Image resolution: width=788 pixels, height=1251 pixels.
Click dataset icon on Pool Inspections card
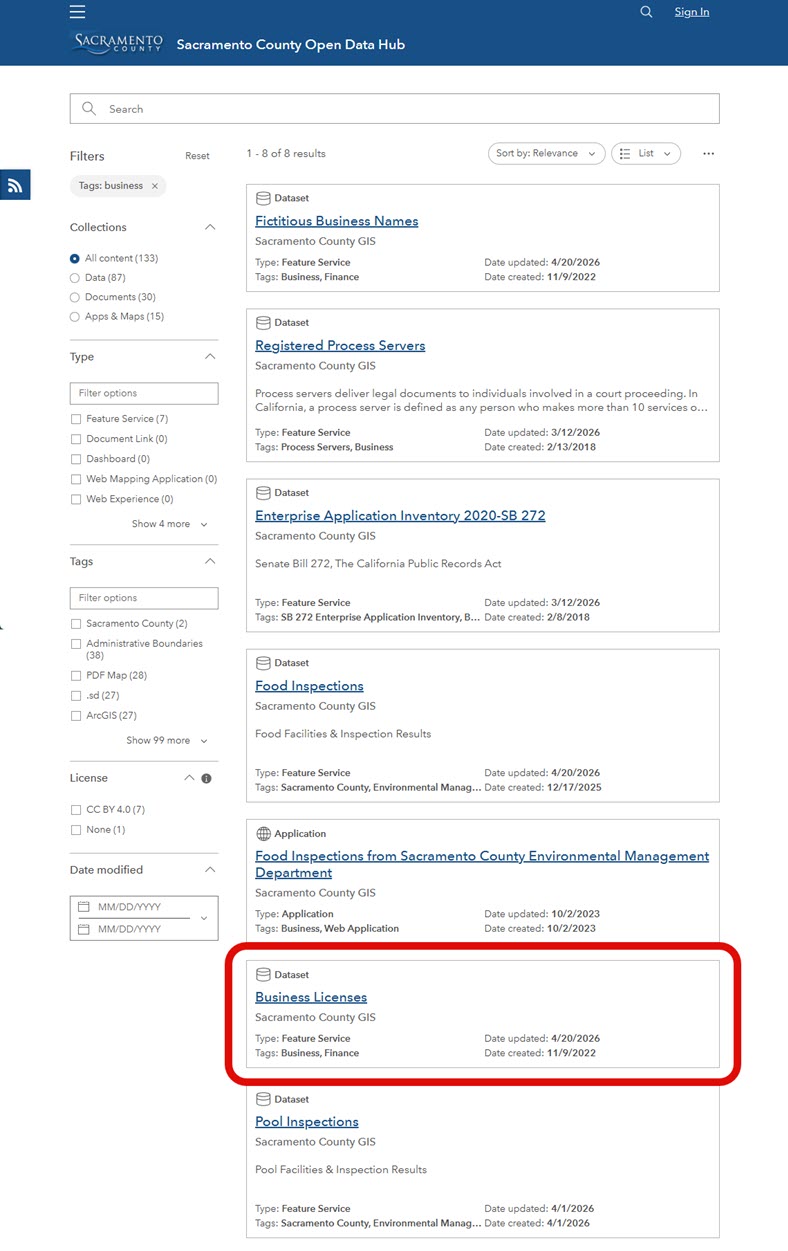coord(264,1099)
